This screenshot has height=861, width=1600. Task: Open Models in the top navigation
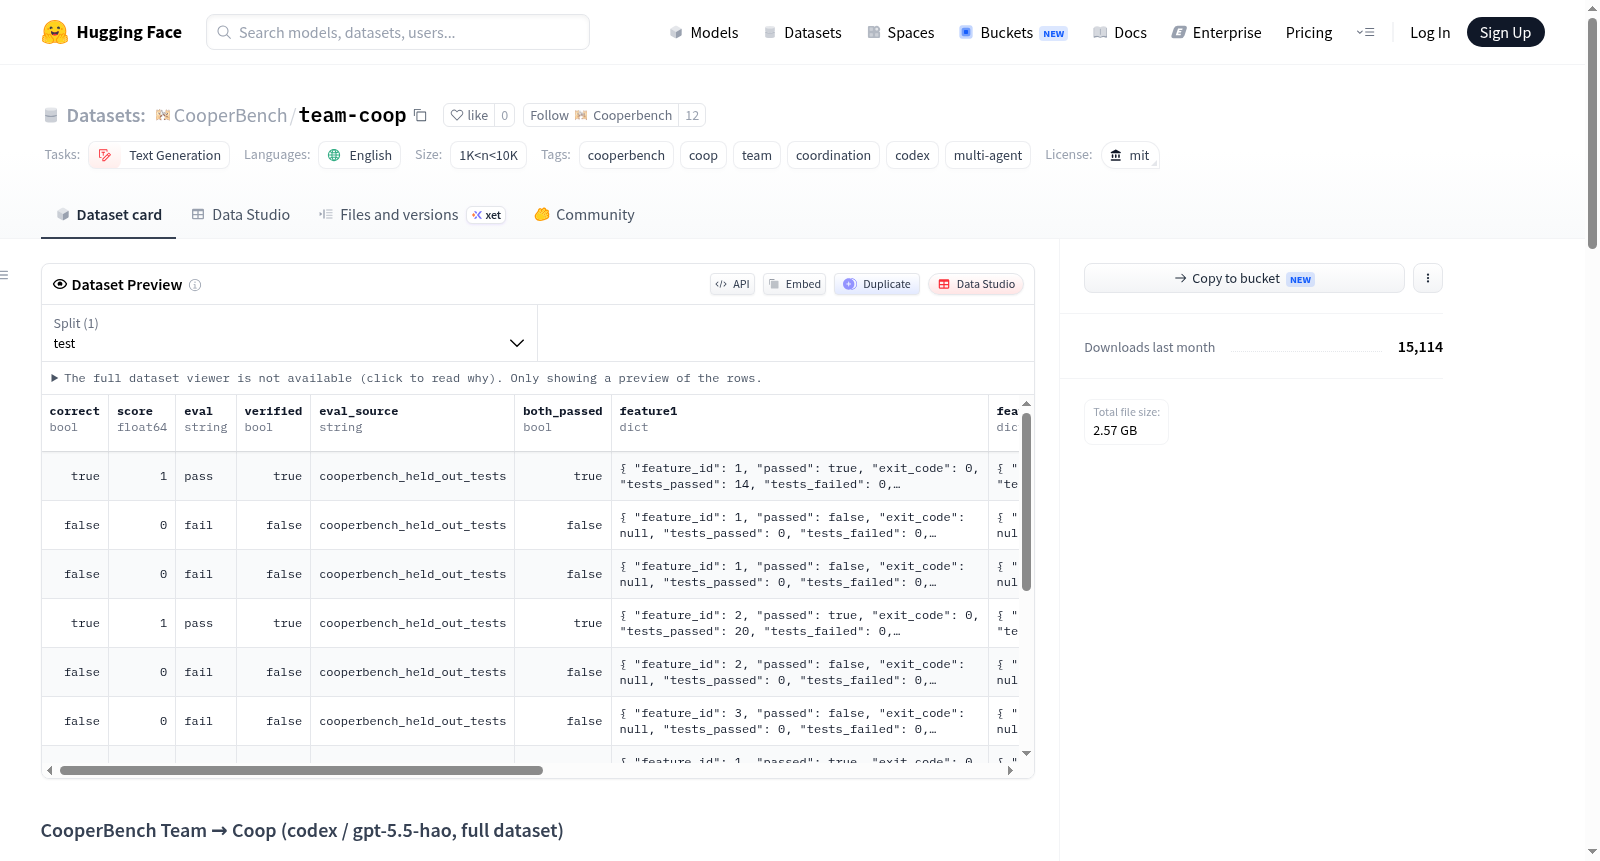tap(704, 32)
